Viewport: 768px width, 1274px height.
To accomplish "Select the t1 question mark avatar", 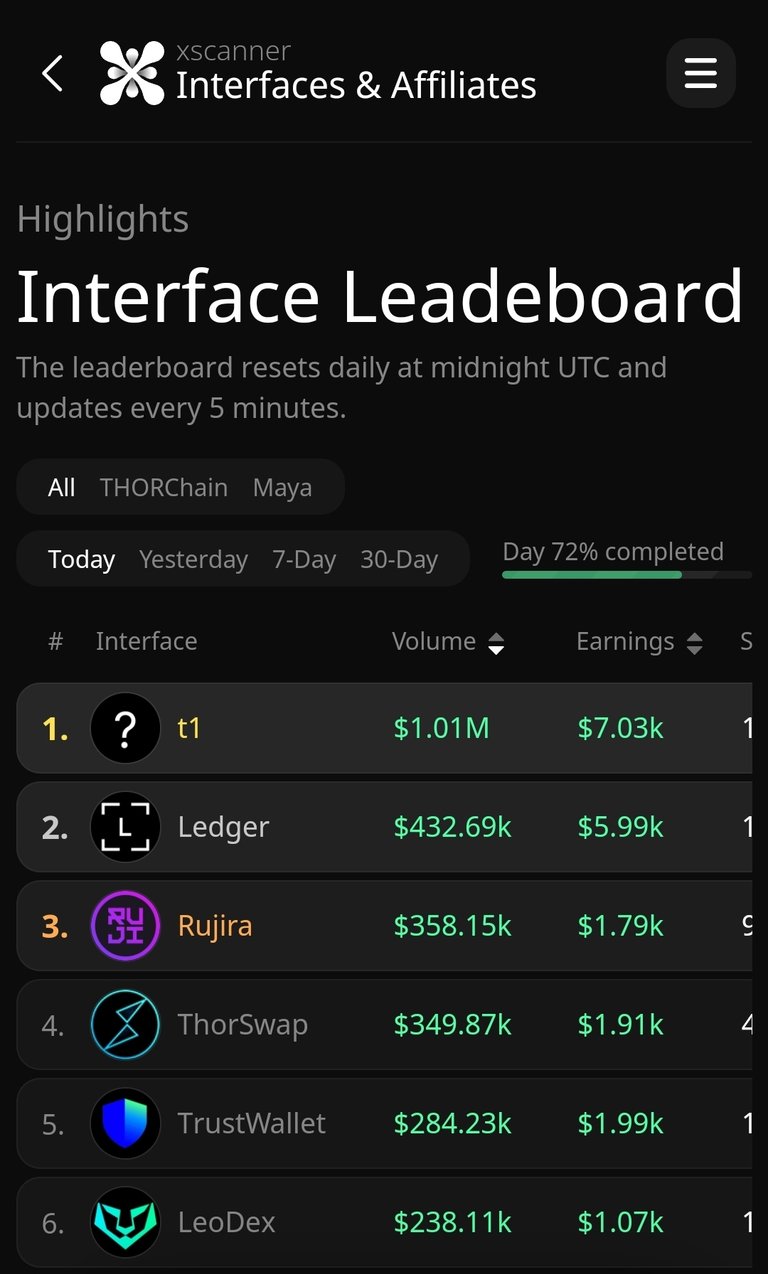I will click(125, 728).
